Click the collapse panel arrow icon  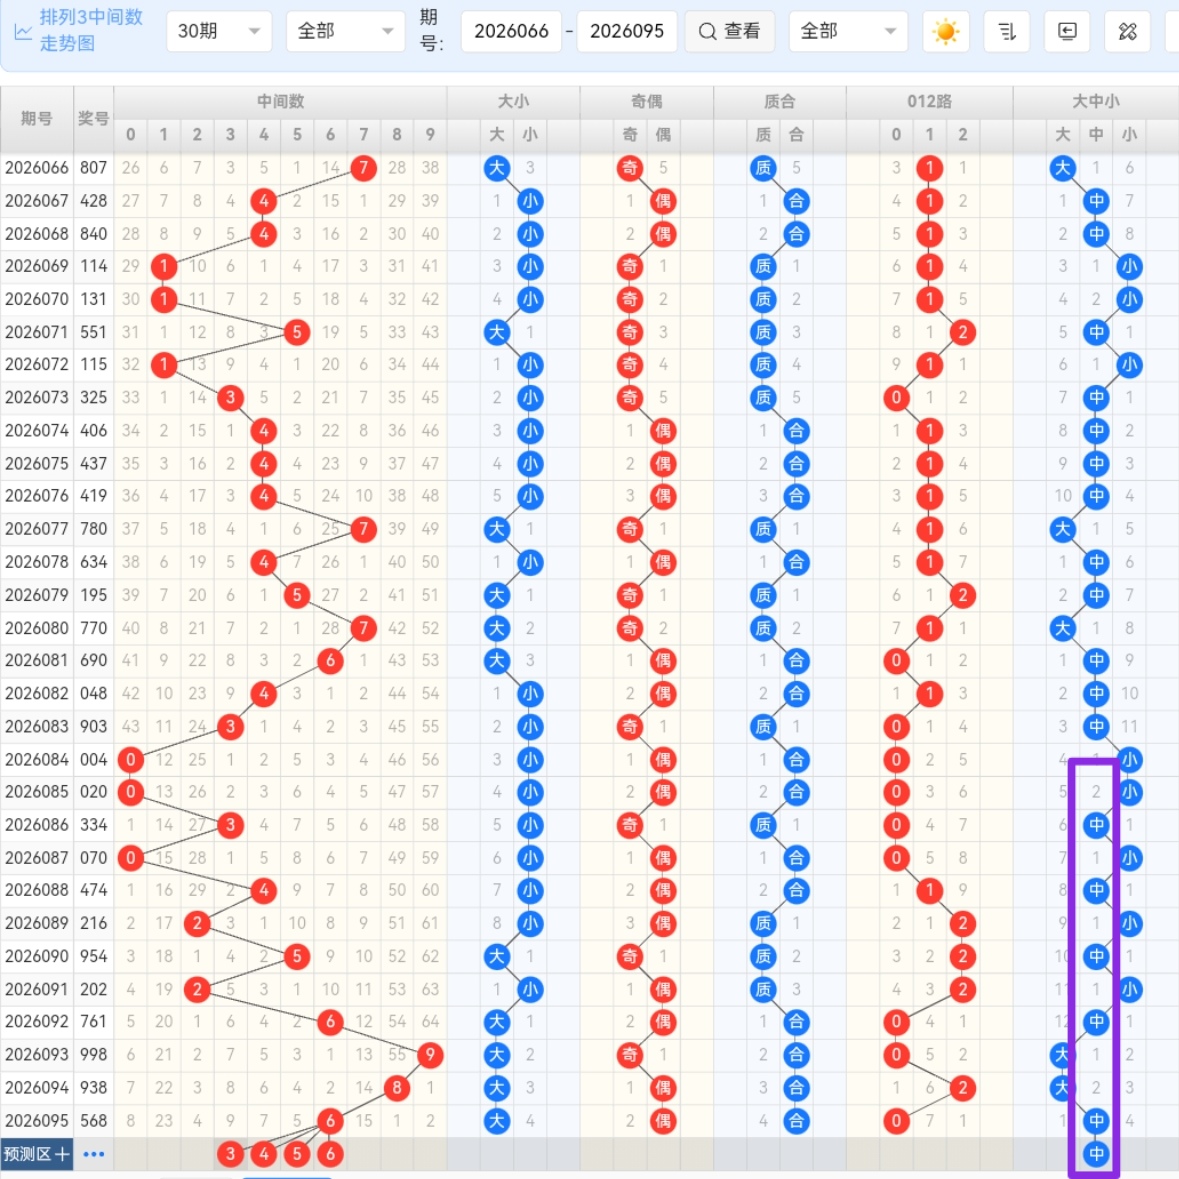pos(1067,32)
